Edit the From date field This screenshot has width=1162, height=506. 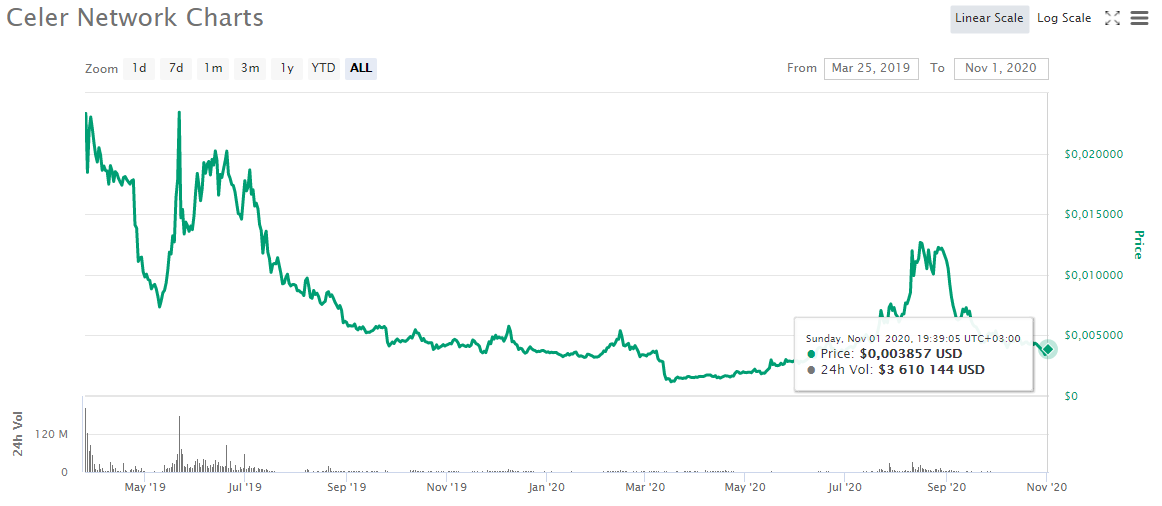[872, 68]
